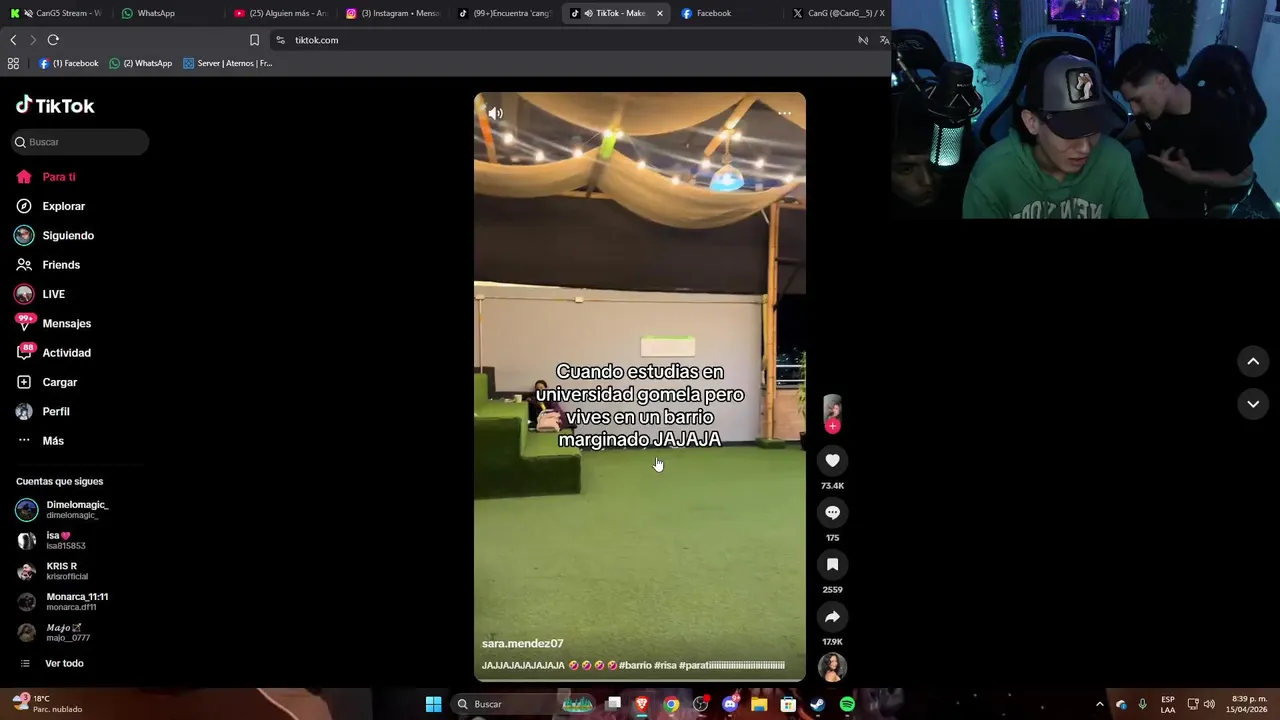
Task: Open followed account Monarca_11:11
Action: pos(62,602)
